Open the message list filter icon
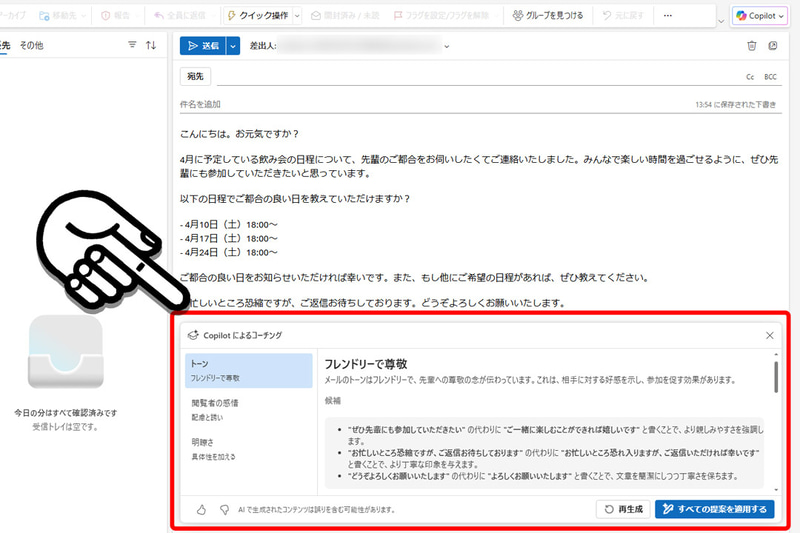This screenshot has height=533, width=800. coord(132,45)
